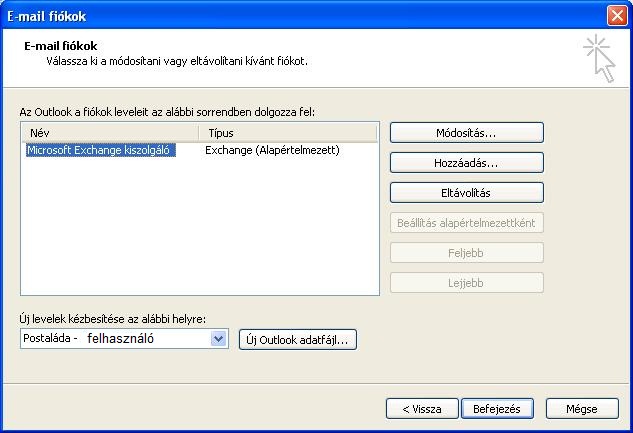Select Microsoft Exchange kiszolgáló account row

[101, 150]
